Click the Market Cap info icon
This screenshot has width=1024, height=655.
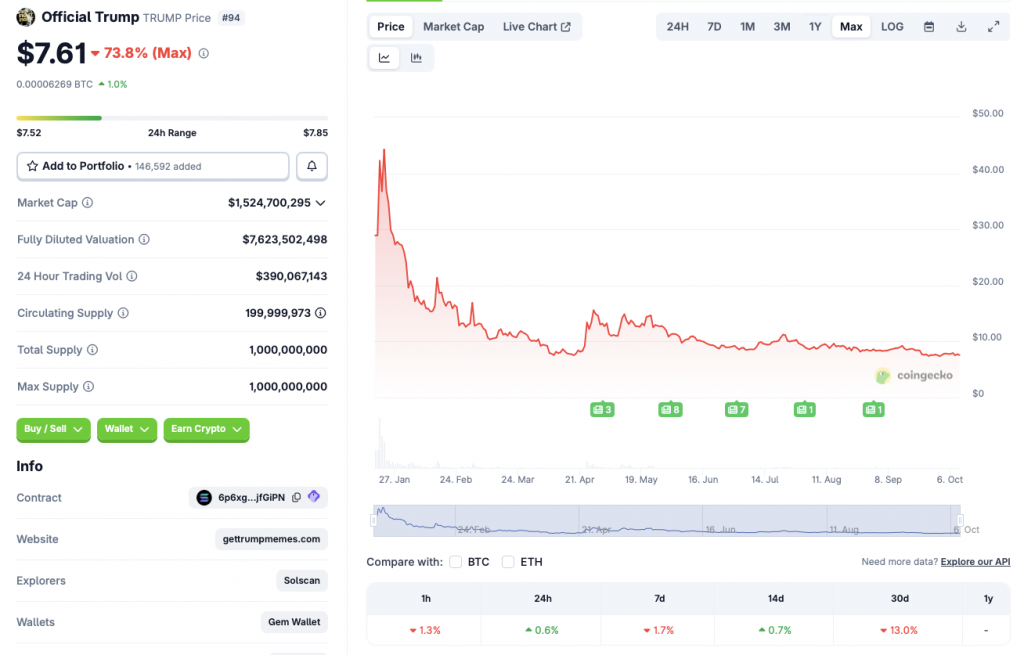click(88, 203)
